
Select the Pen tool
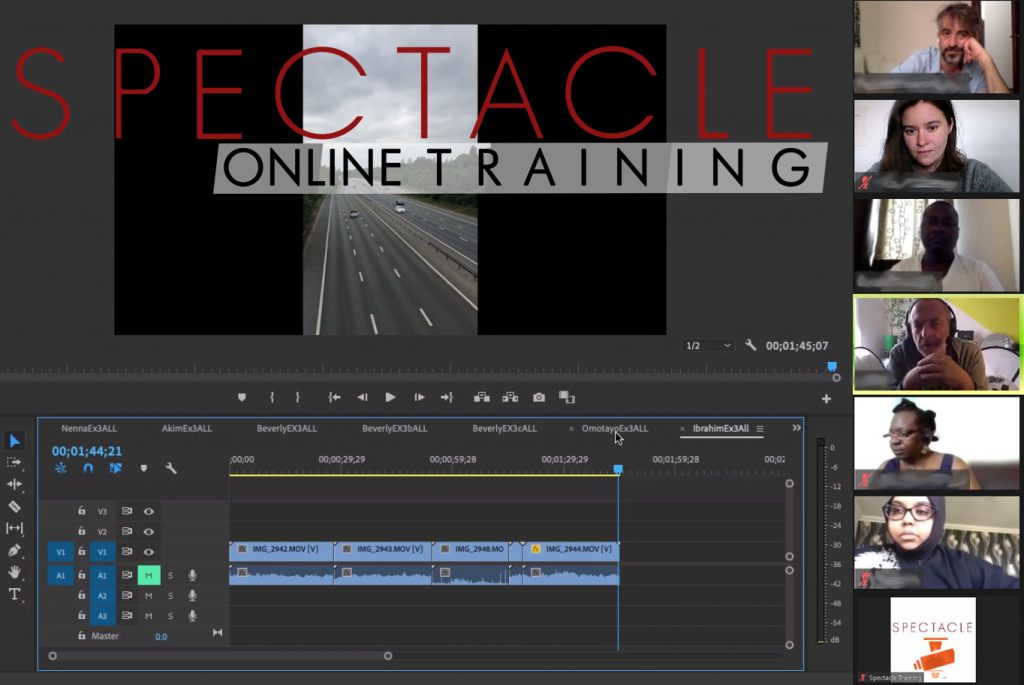(14, 550)
